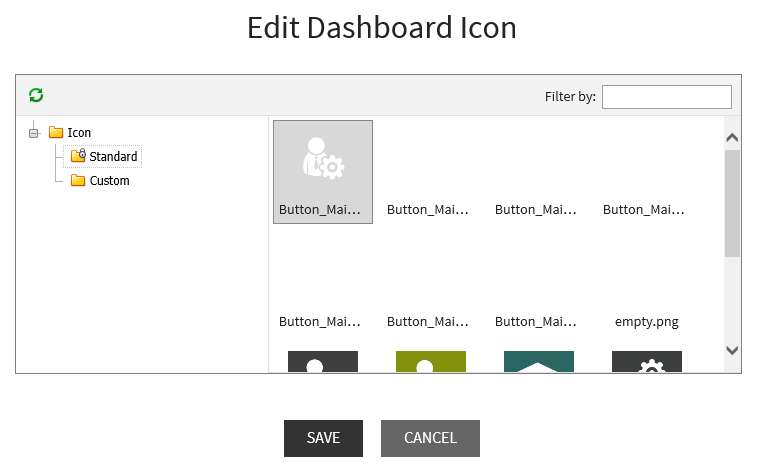Pick the dark tile with gear icon

pos(647,361)
